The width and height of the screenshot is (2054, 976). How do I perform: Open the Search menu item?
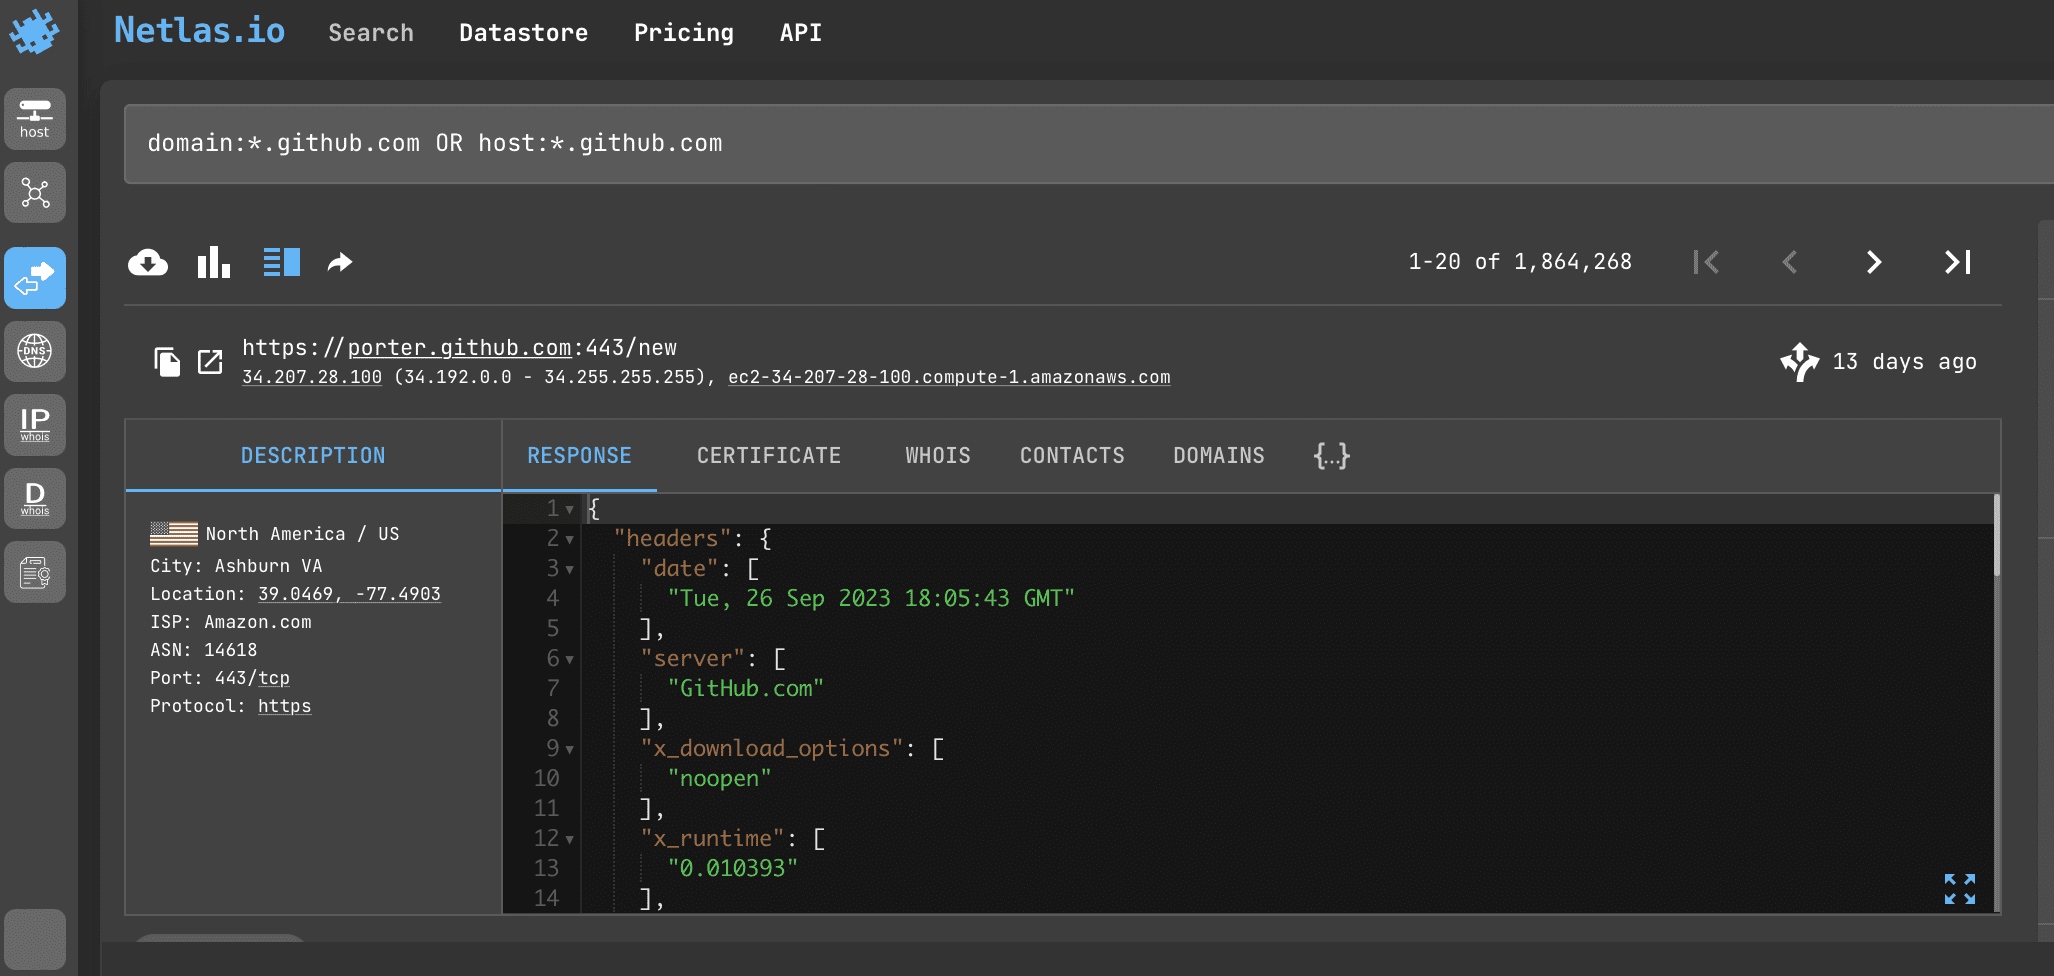(x=371, y=33)
